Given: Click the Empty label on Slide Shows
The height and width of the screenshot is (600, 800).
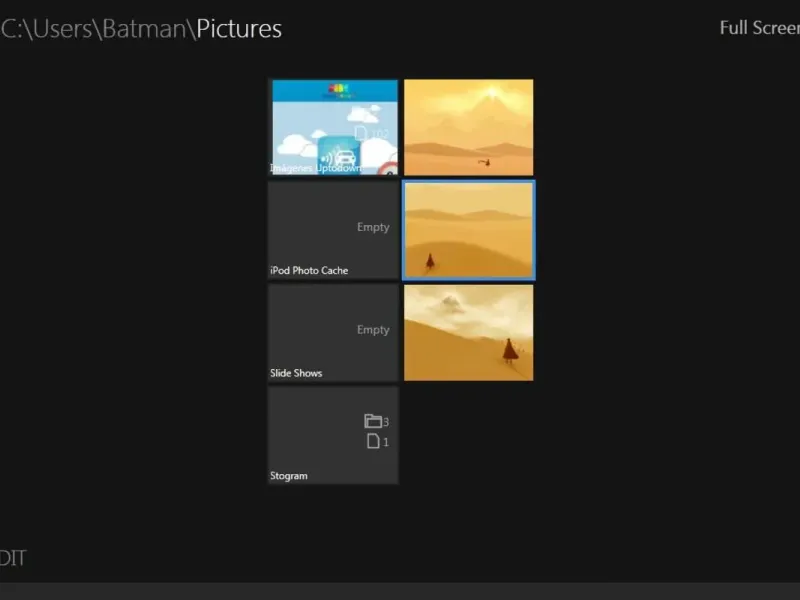Looking at the screenshot, I should pyautogui.click(x=373, y=330).
